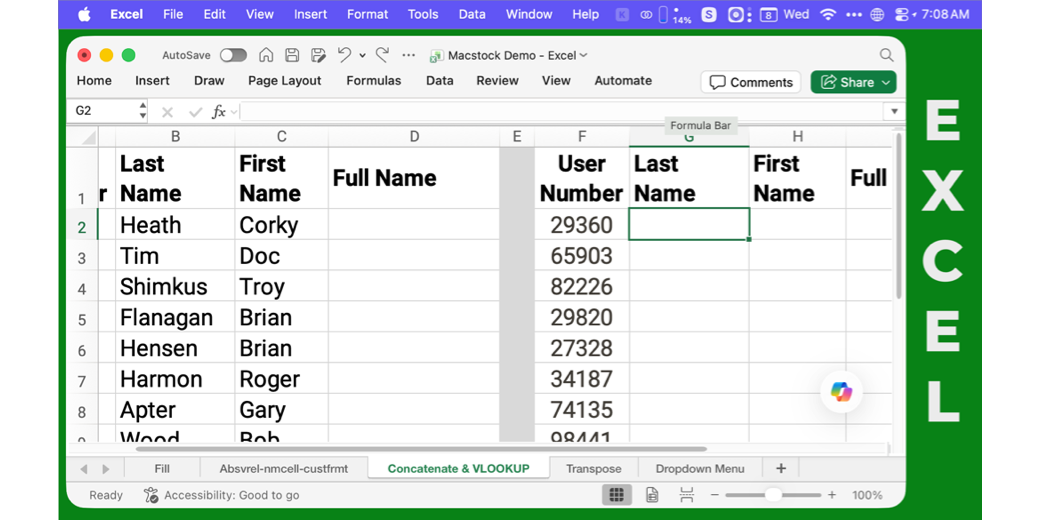
Task: Select the cell containing Corky
Action: tap(281, 225)
